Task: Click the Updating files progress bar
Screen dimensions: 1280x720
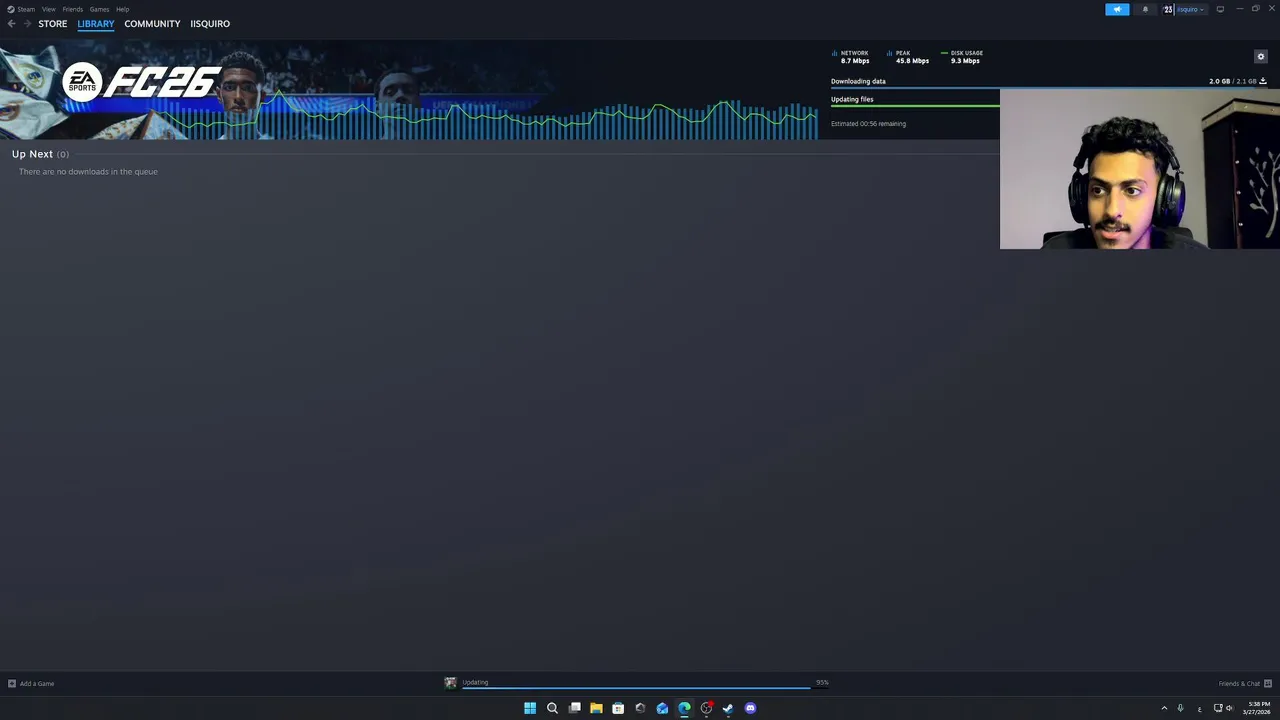Action: coord(915,106)
